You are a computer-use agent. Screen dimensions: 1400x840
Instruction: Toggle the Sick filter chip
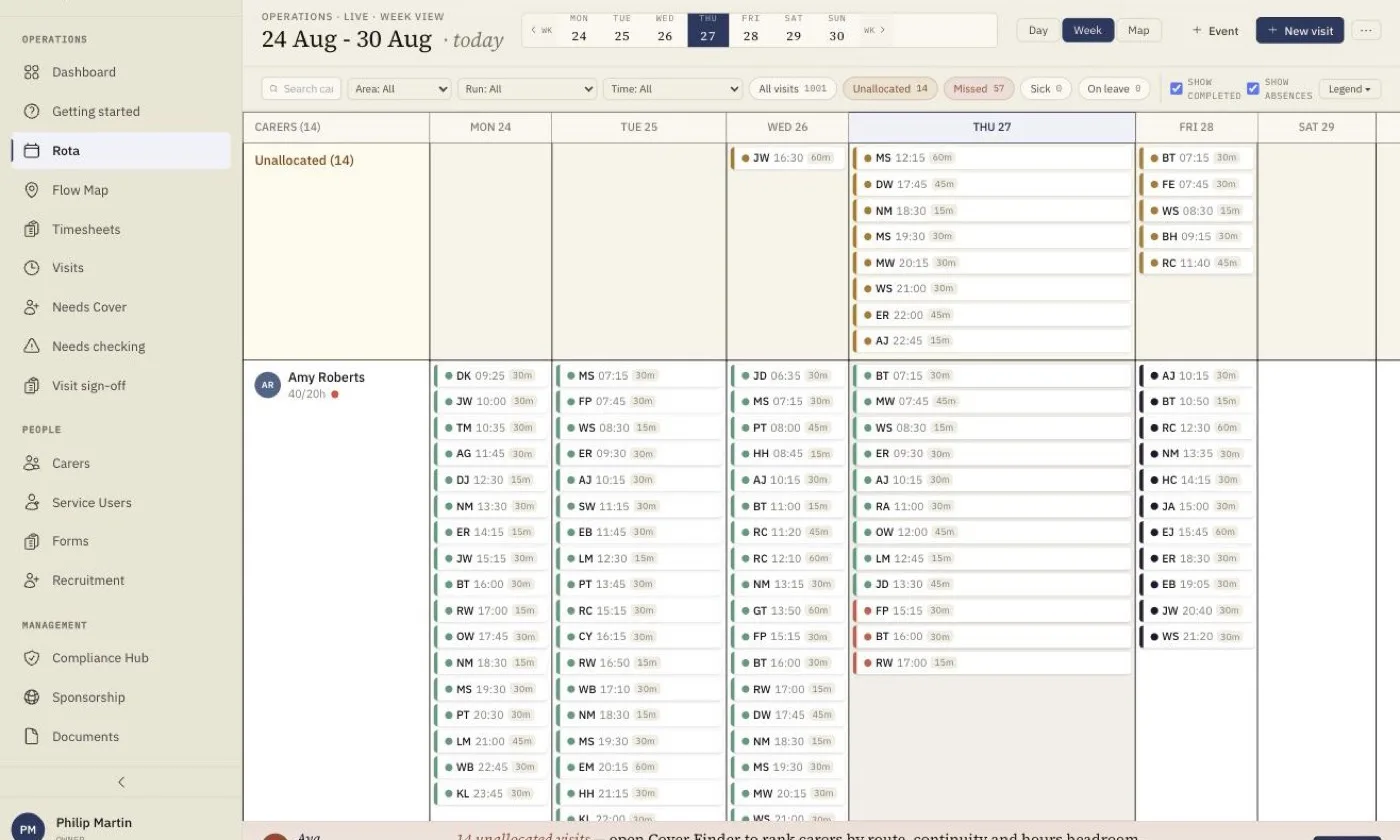click(x=1046, y=89)
